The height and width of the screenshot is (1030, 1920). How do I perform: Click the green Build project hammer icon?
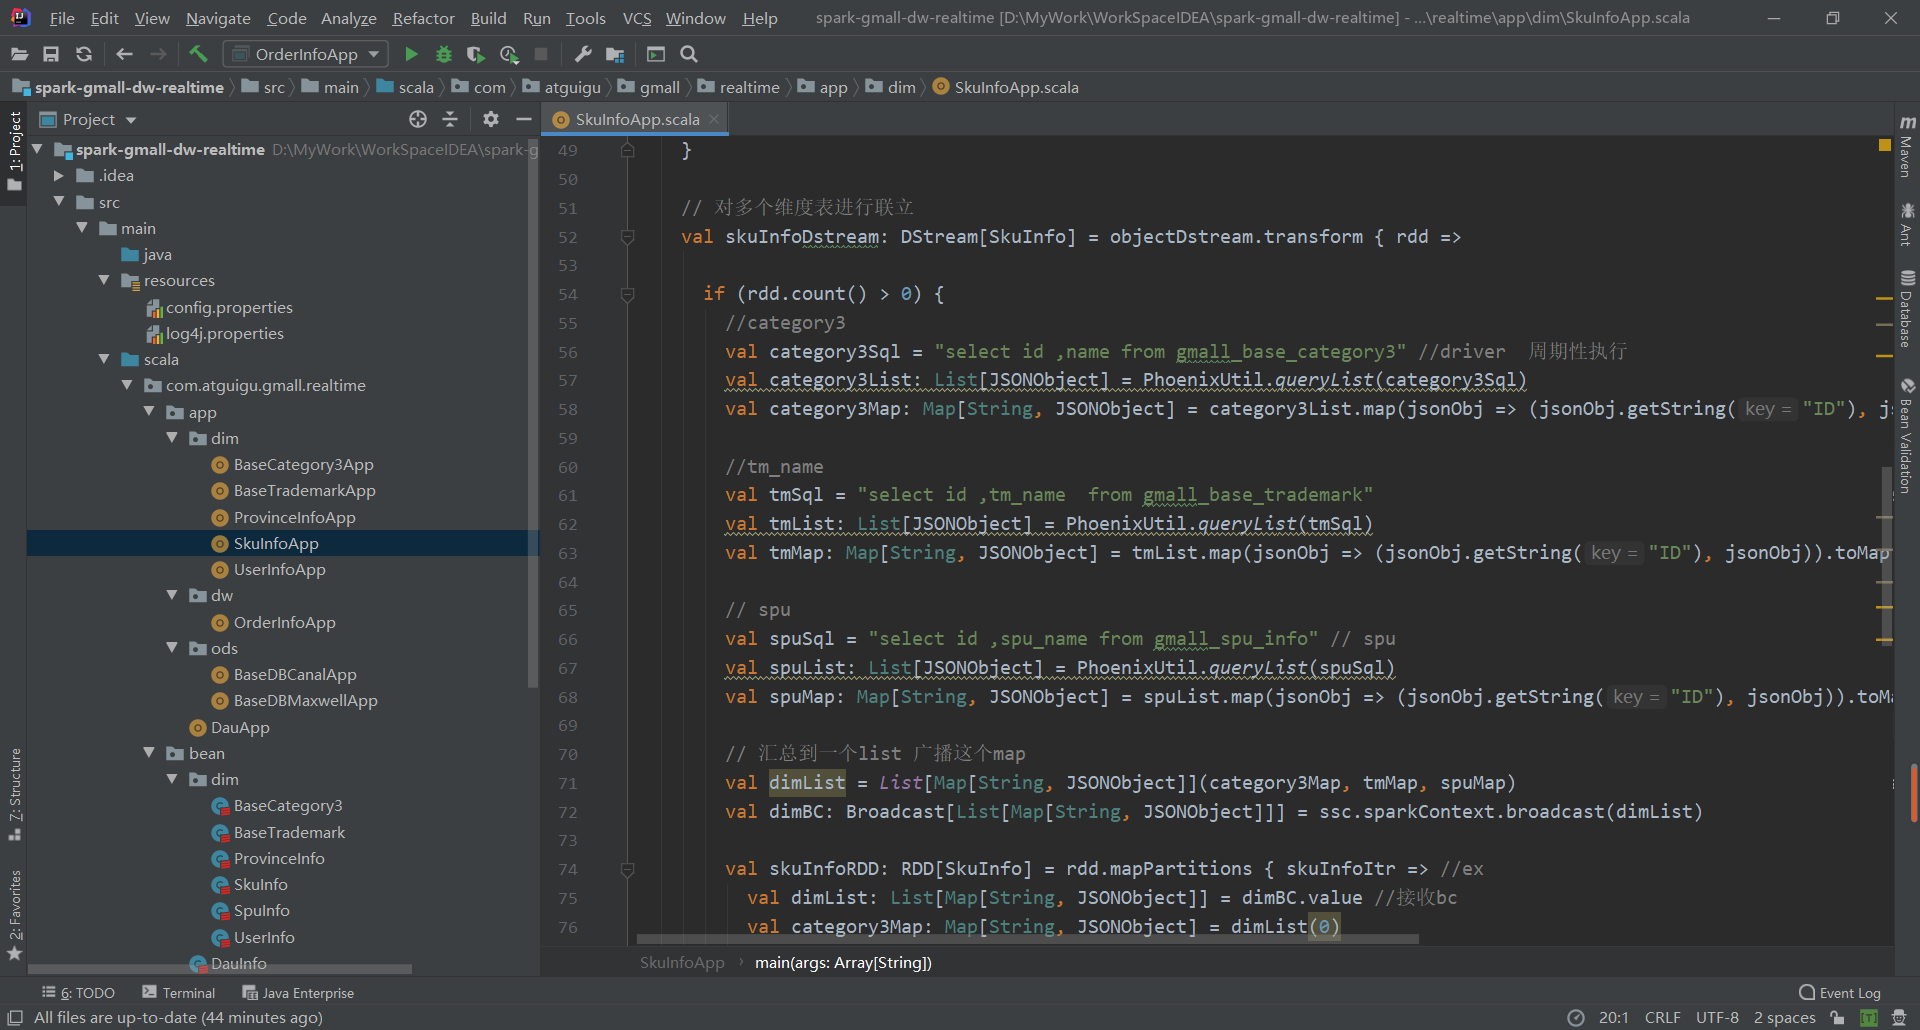coord(198,54)
